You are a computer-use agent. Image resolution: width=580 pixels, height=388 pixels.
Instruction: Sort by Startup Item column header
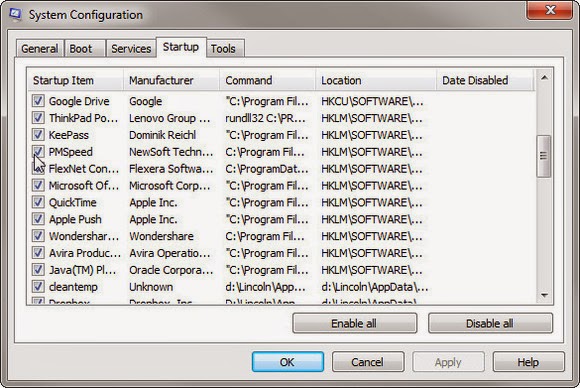(x=75, y=80)
